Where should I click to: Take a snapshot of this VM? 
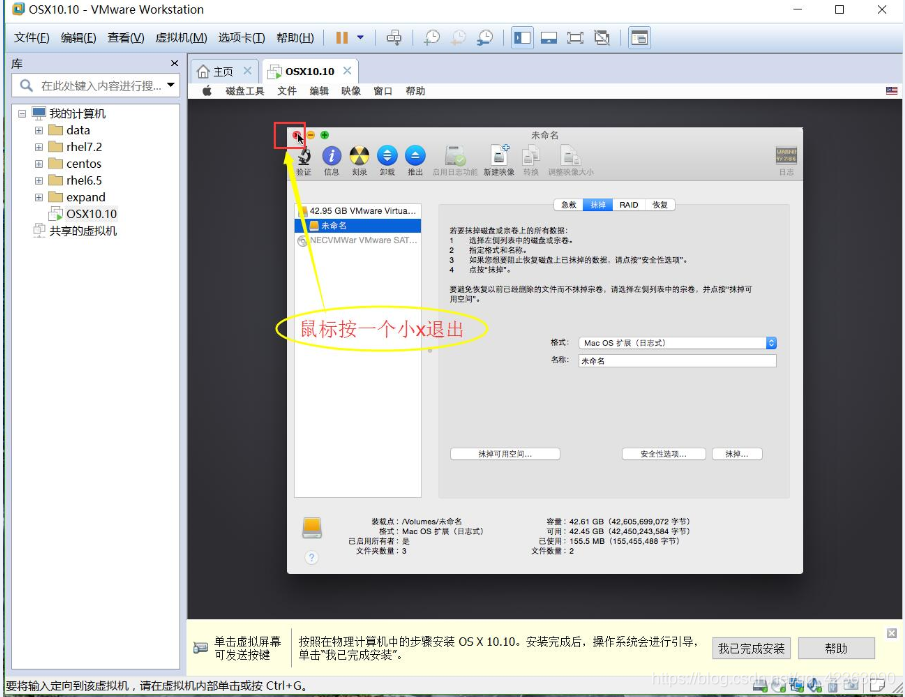[431, 38]
